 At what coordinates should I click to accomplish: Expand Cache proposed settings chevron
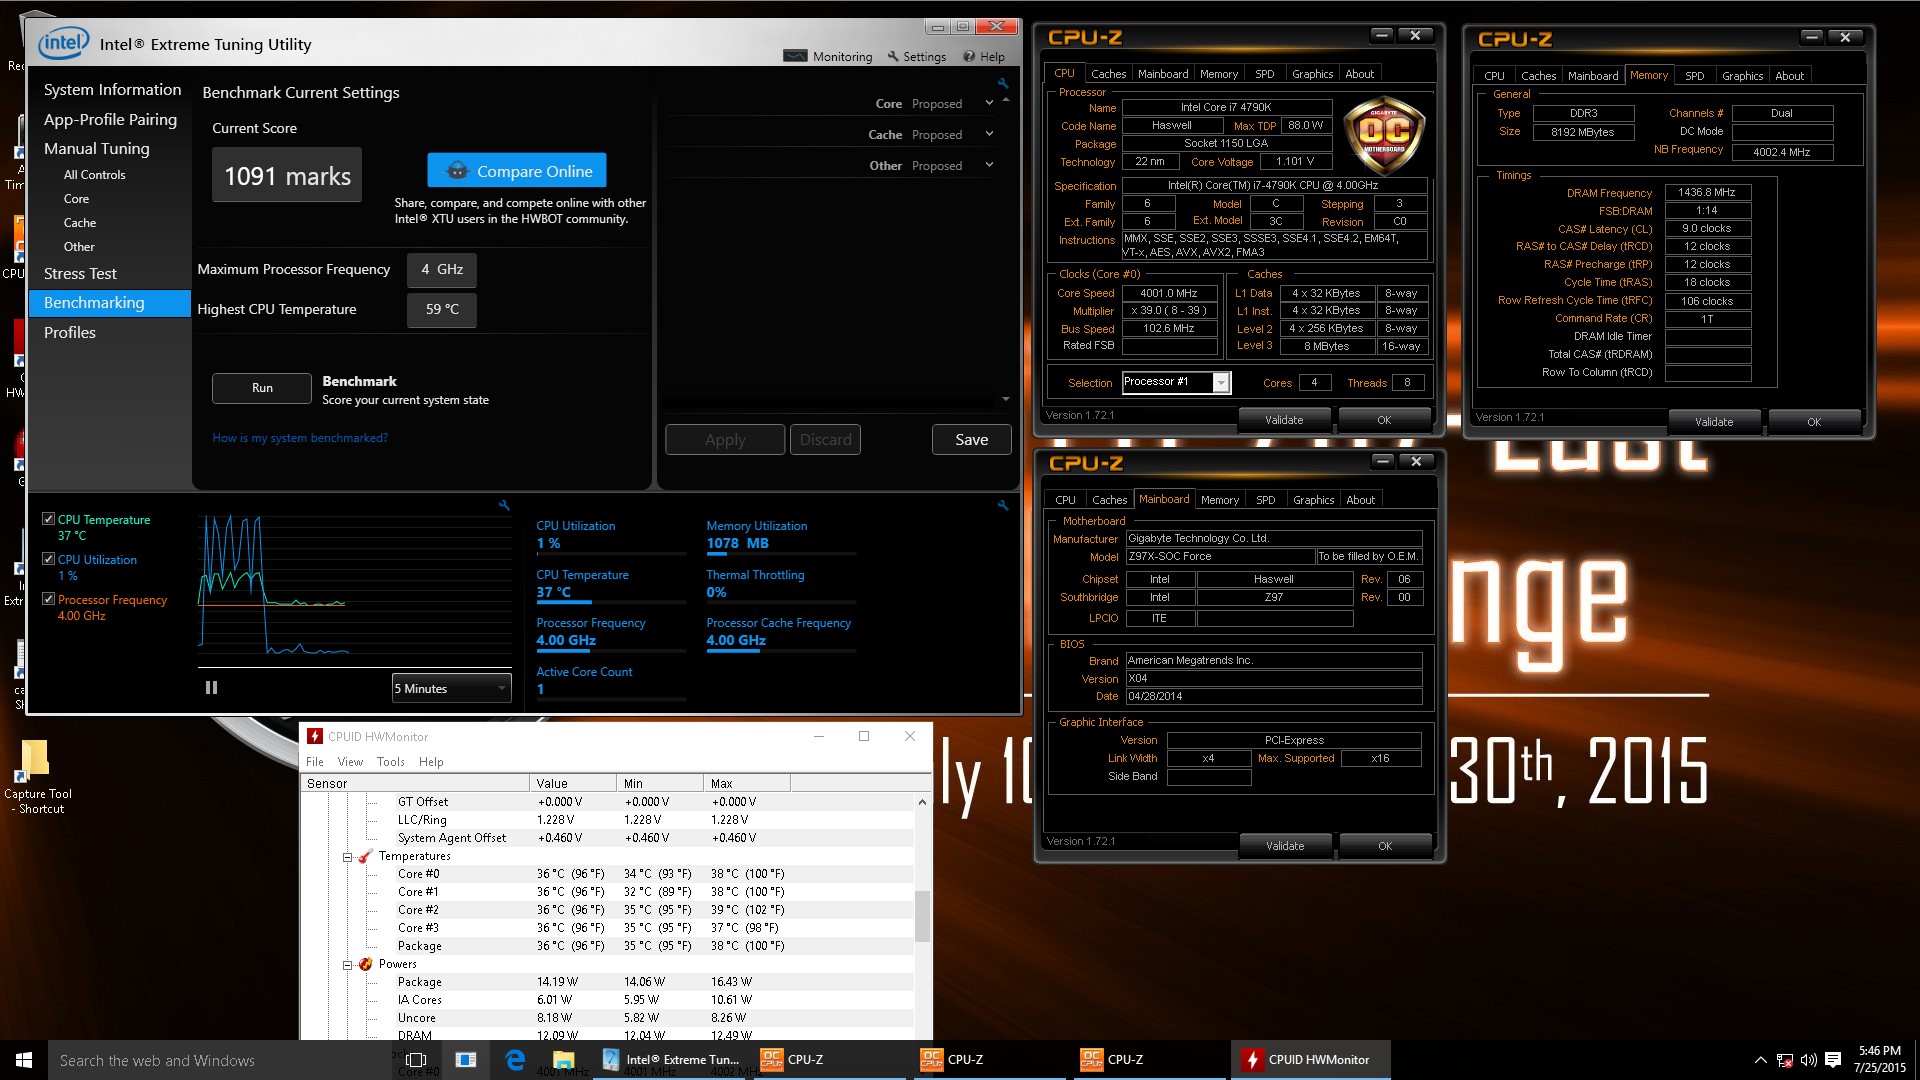coord(989,134)
